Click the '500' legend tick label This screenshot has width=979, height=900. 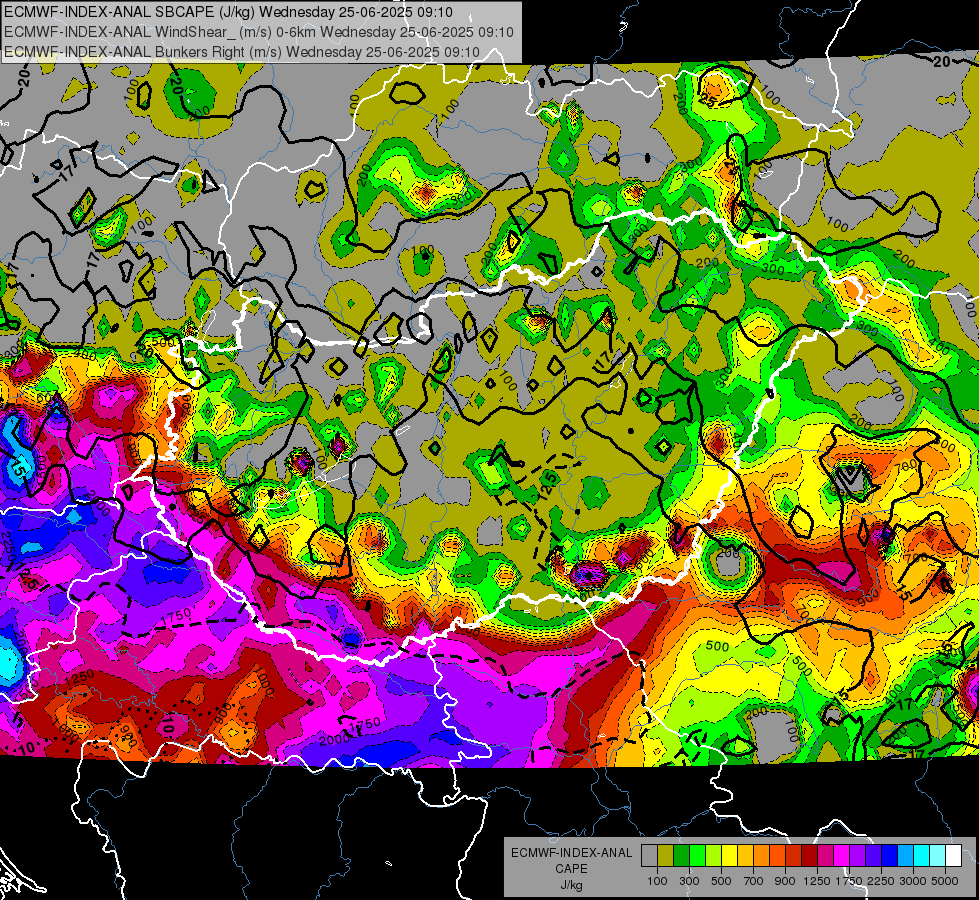[721, 881]
